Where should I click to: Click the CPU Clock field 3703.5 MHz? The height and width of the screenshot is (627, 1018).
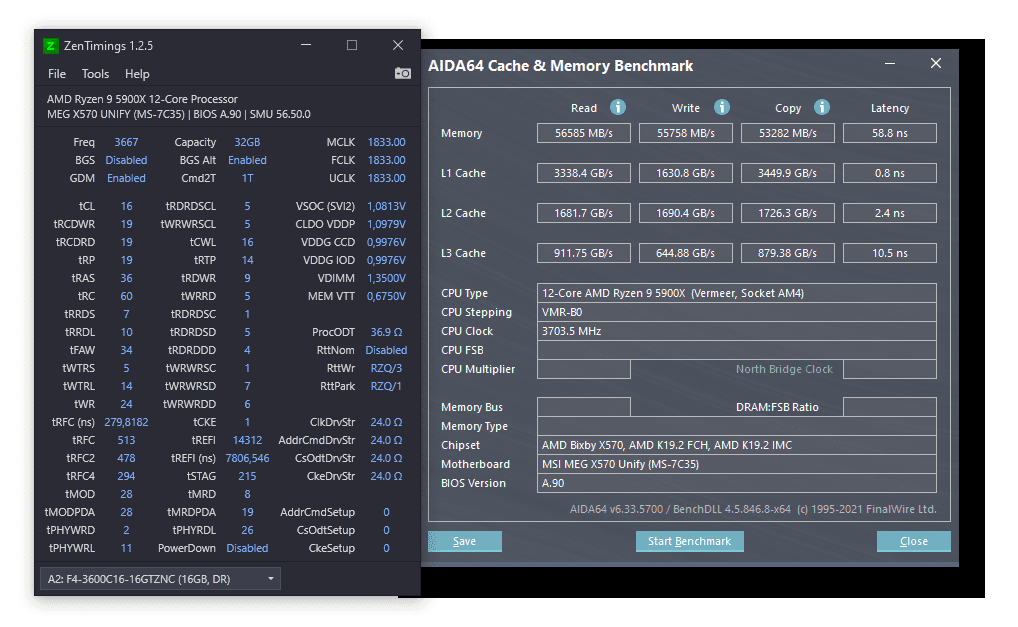(x=736, y=331)
